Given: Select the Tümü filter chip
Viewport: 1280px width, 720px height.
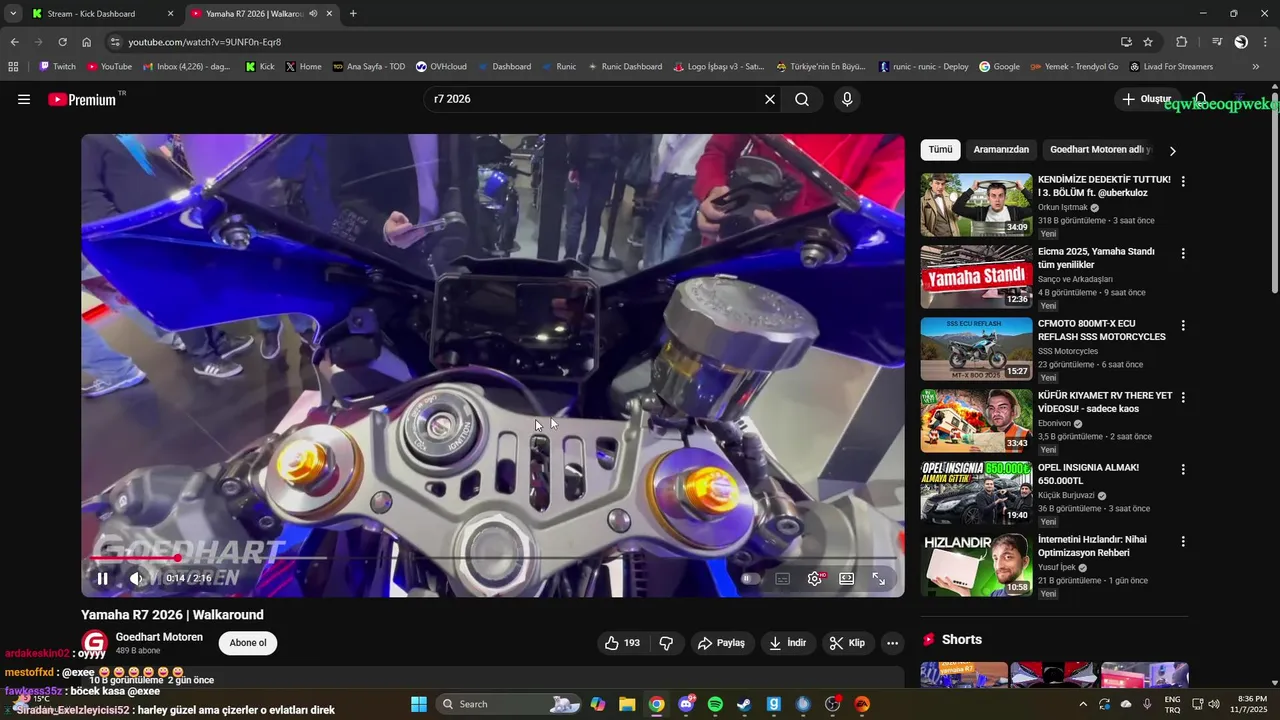Looking at the screenshot, I should click(940, 150).
